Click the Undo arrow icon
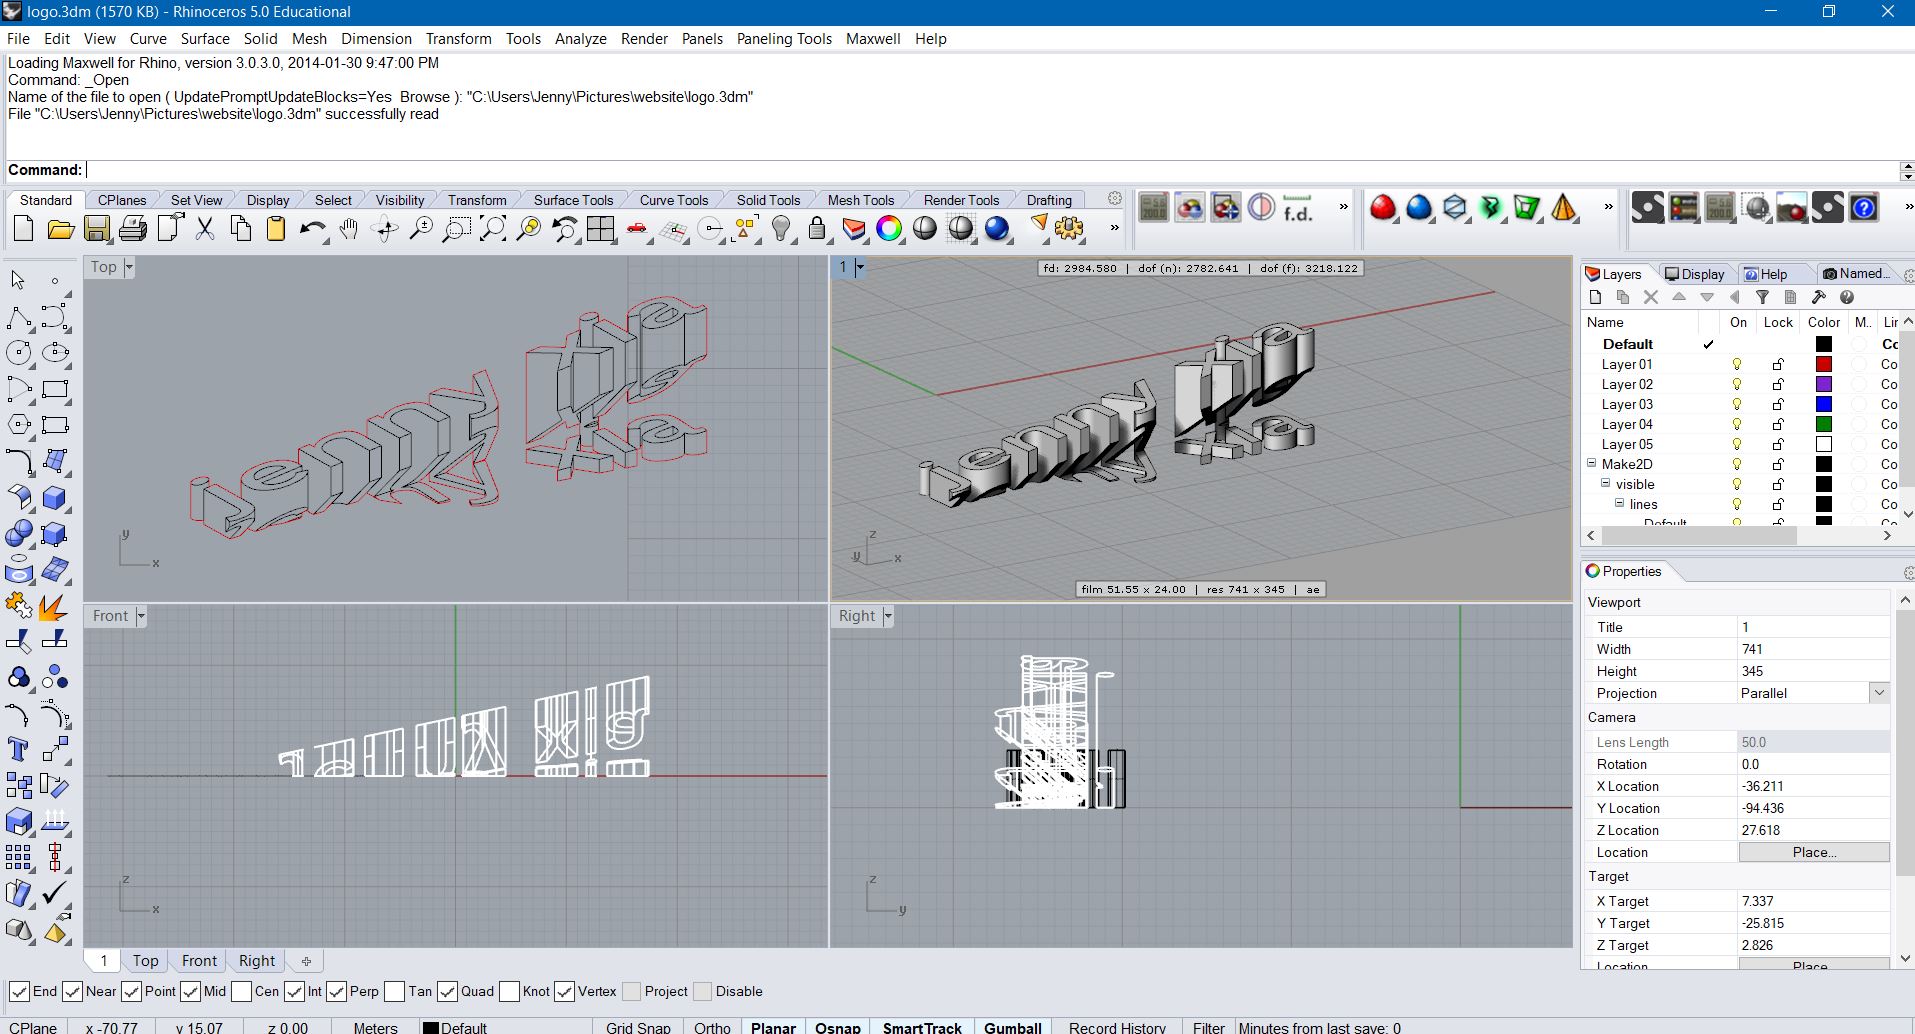Viewport: 1915px width, 1034px height. tap(312, 229)
